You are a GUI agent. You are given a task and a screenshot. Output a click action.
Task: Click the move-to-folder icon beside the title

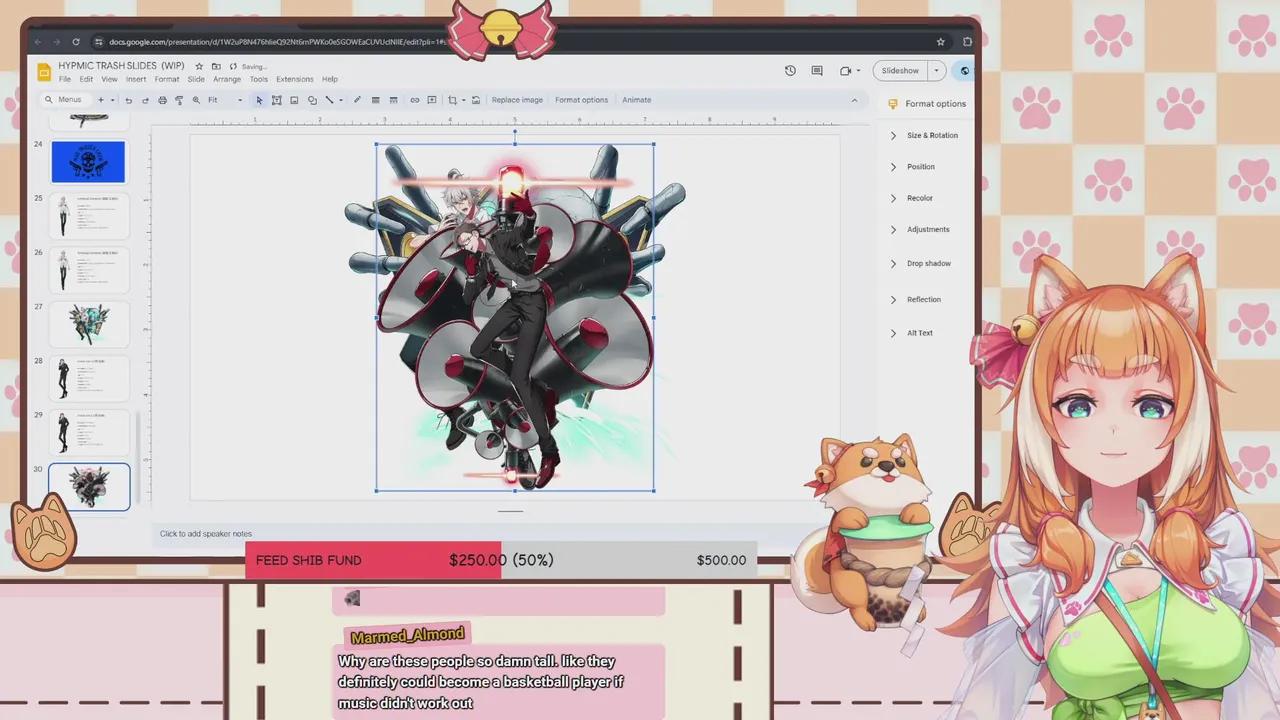click(216, 66)
